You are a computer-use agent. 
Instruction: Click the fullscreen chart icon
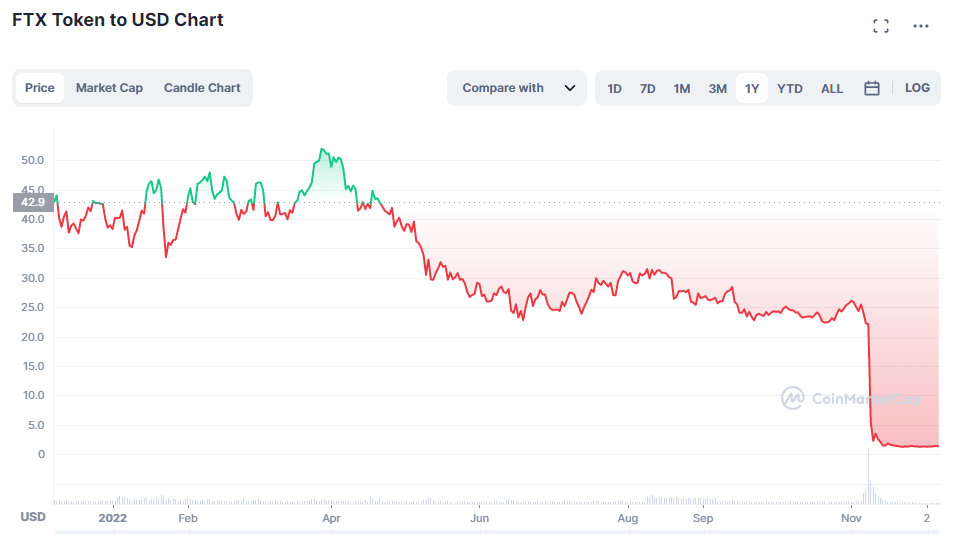point(881,26)
